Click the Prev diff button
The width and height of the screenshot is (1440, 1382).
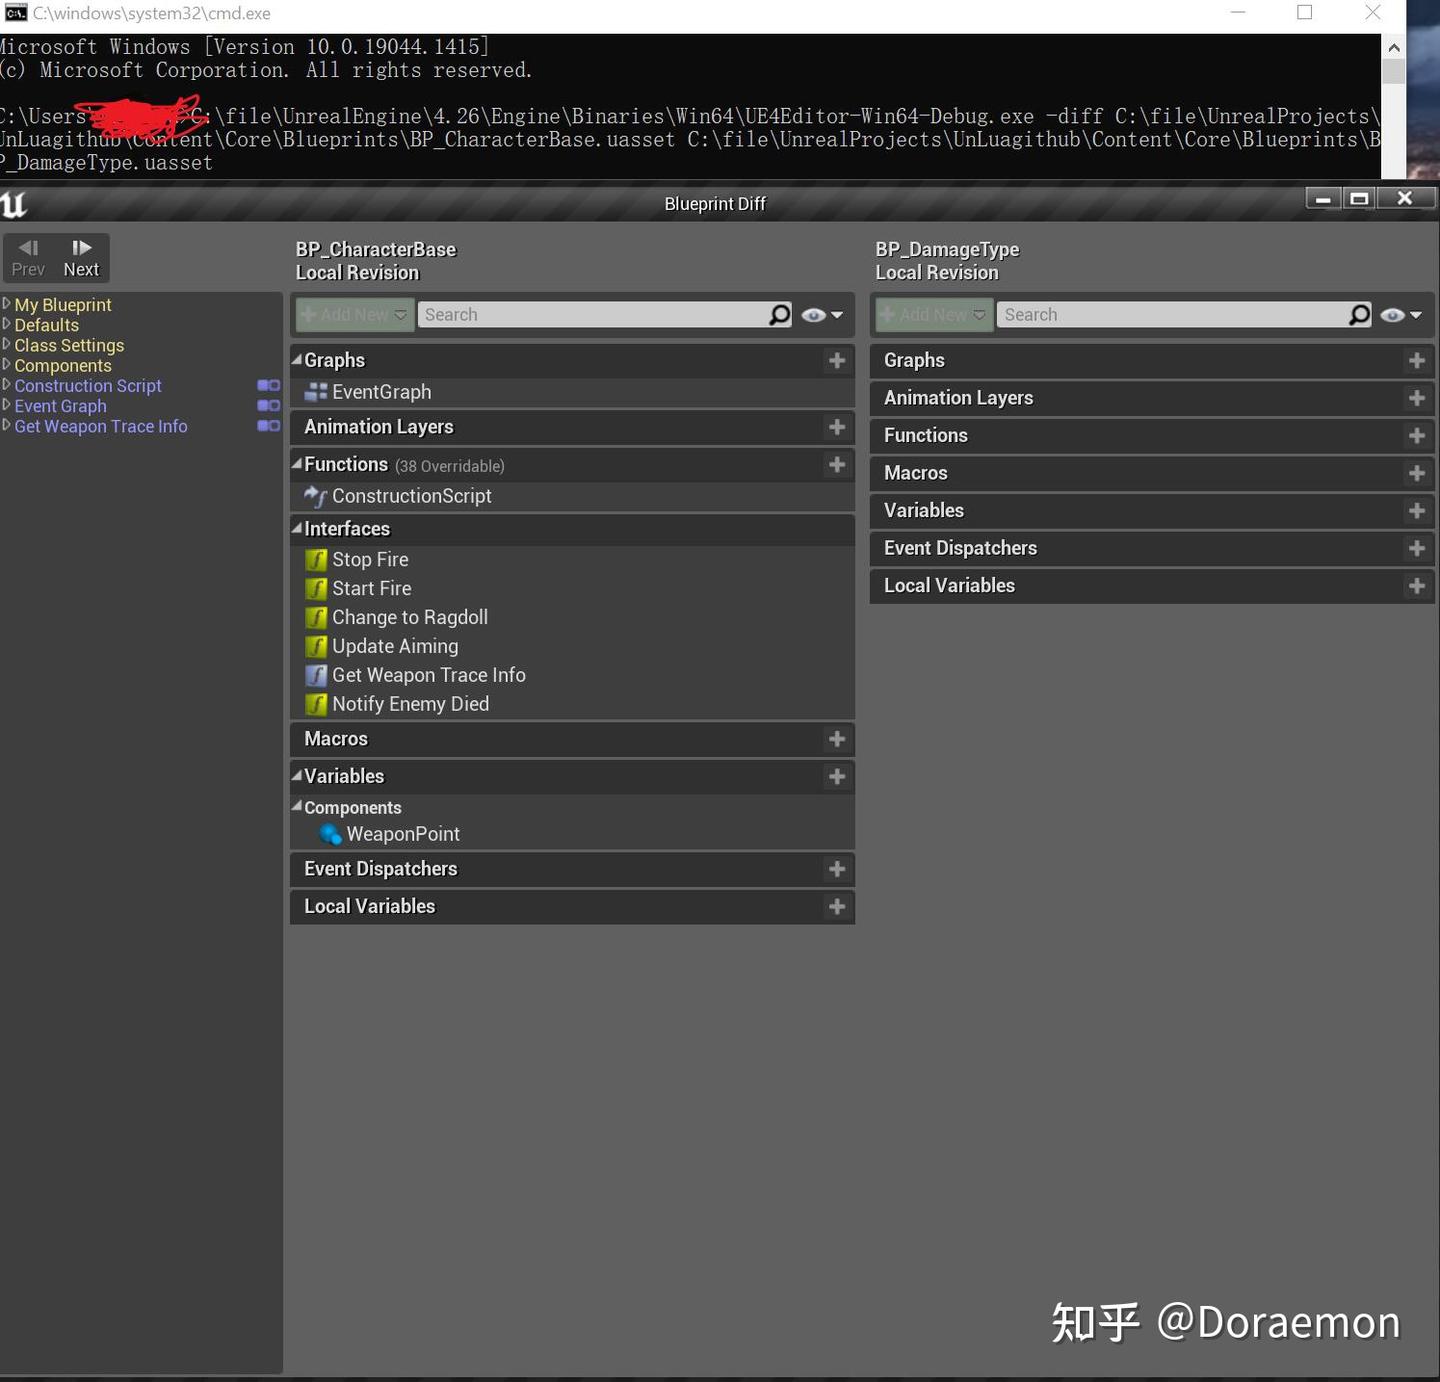pyautogui.click(x=28, y=257)
